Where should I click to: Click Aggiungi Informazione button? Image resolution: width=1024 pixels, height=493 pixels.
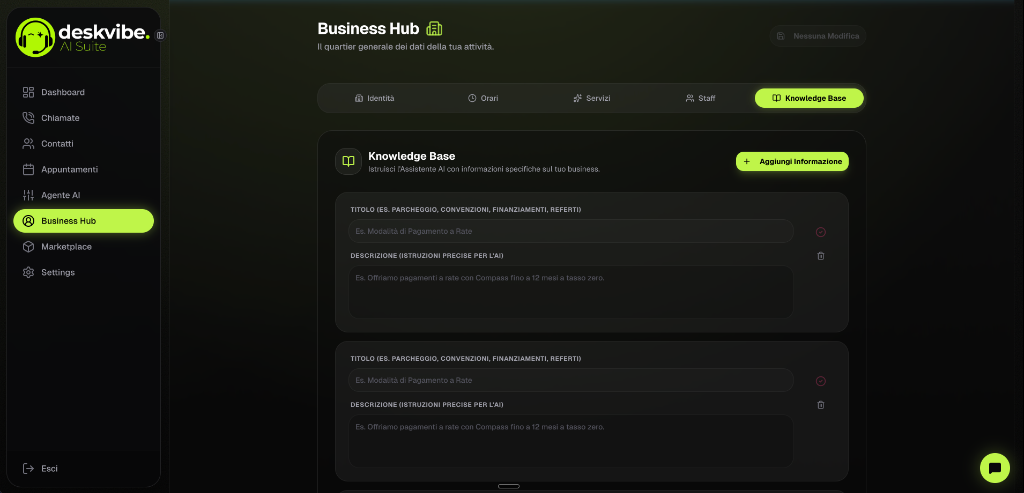[792, 161]
